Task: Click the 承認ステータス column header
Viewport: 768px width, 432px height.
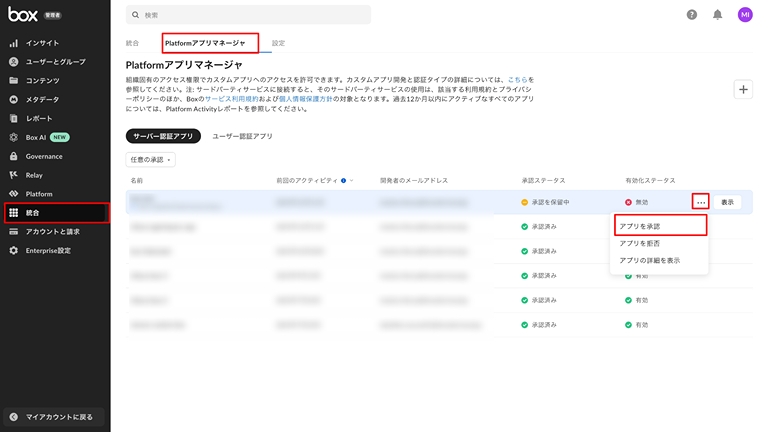Action: pyautogui.click(x=543, y=181)
